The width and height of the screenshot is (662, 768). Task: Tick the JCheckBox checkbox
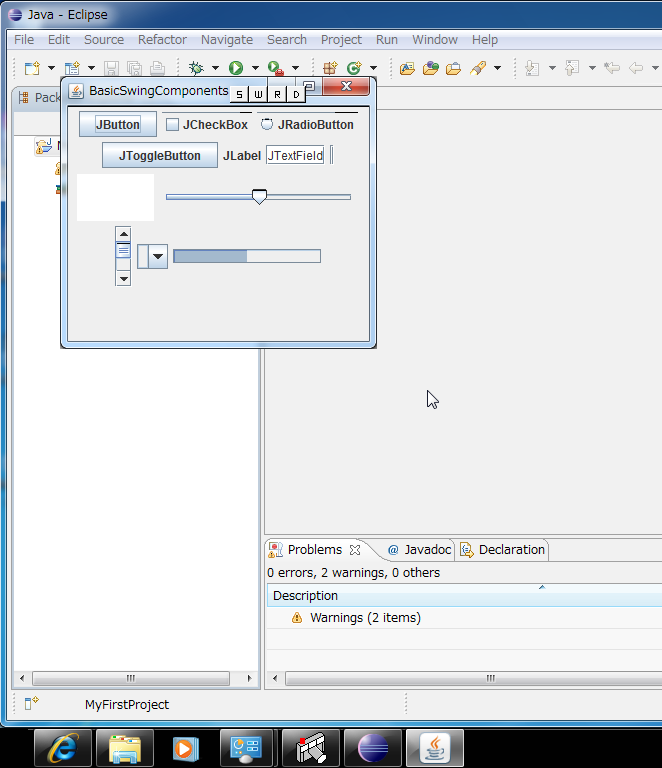172,125
